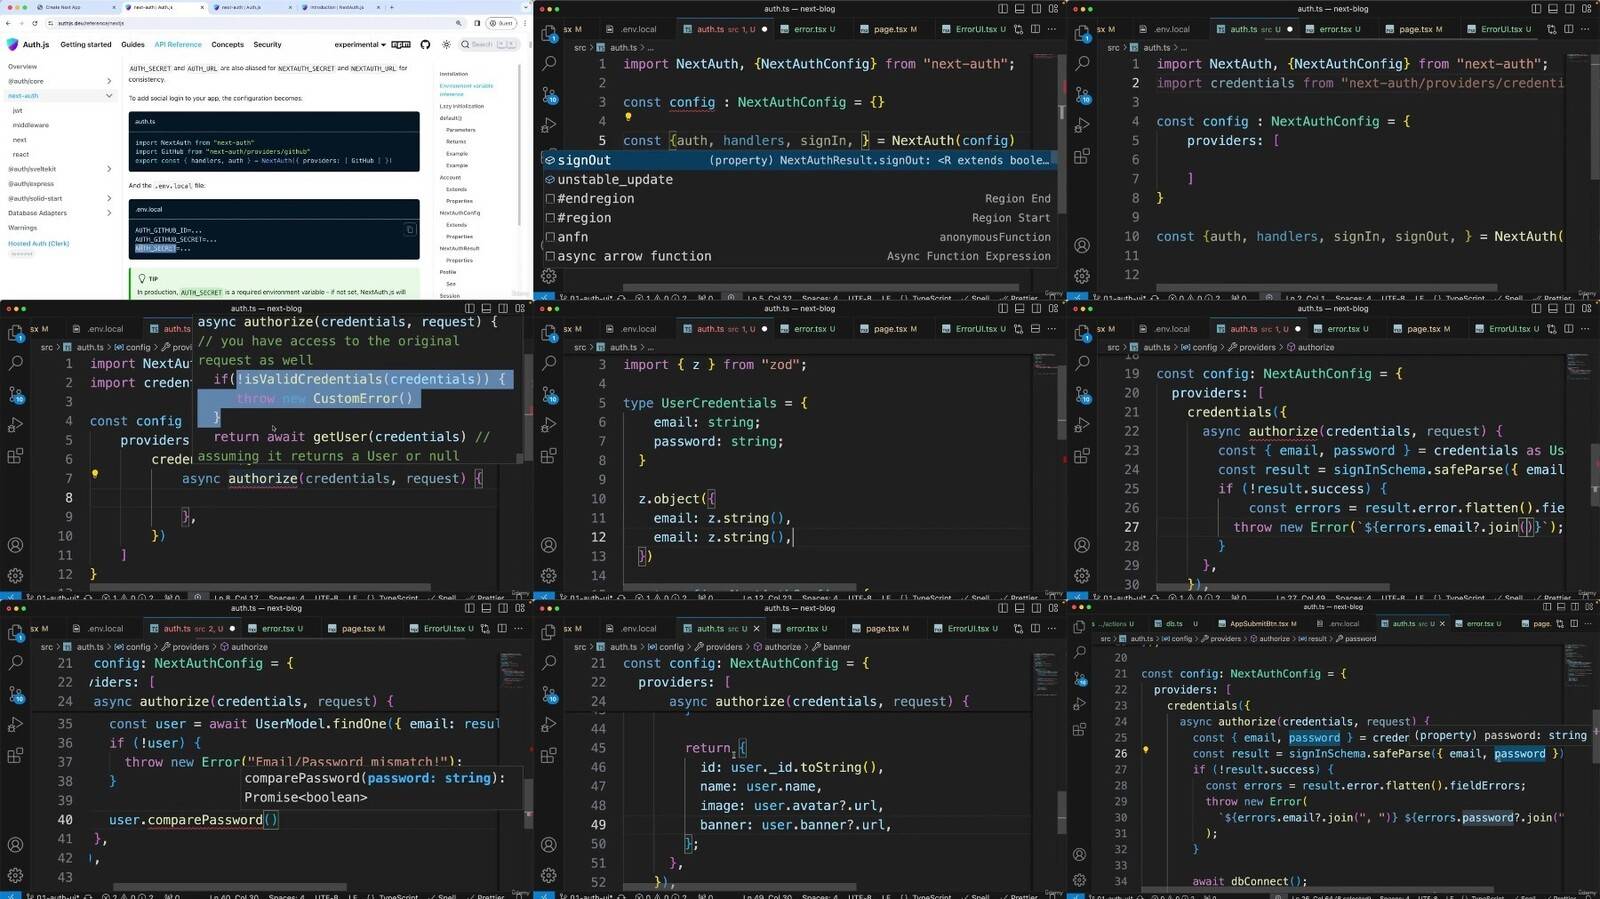Select unstable_update in the autocomplete list

(800, 180)
